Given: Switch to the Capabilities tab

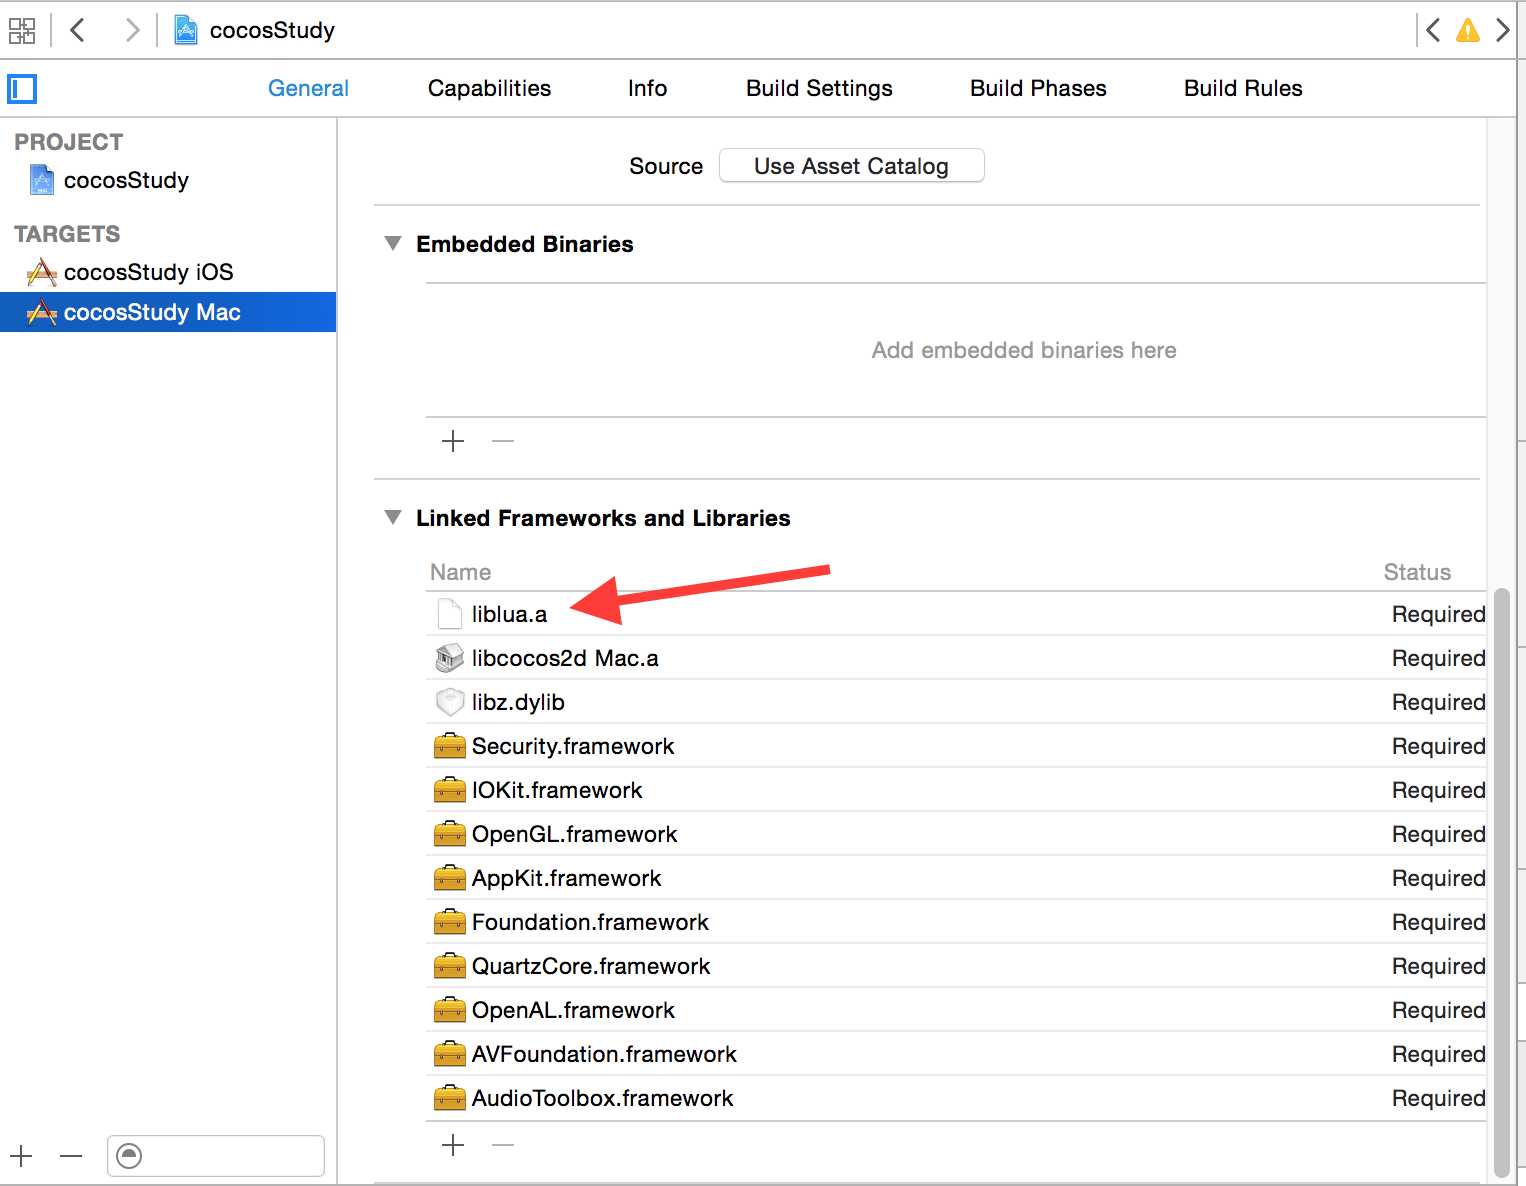Looking at the screenshot, I should [x=489, y=88].
